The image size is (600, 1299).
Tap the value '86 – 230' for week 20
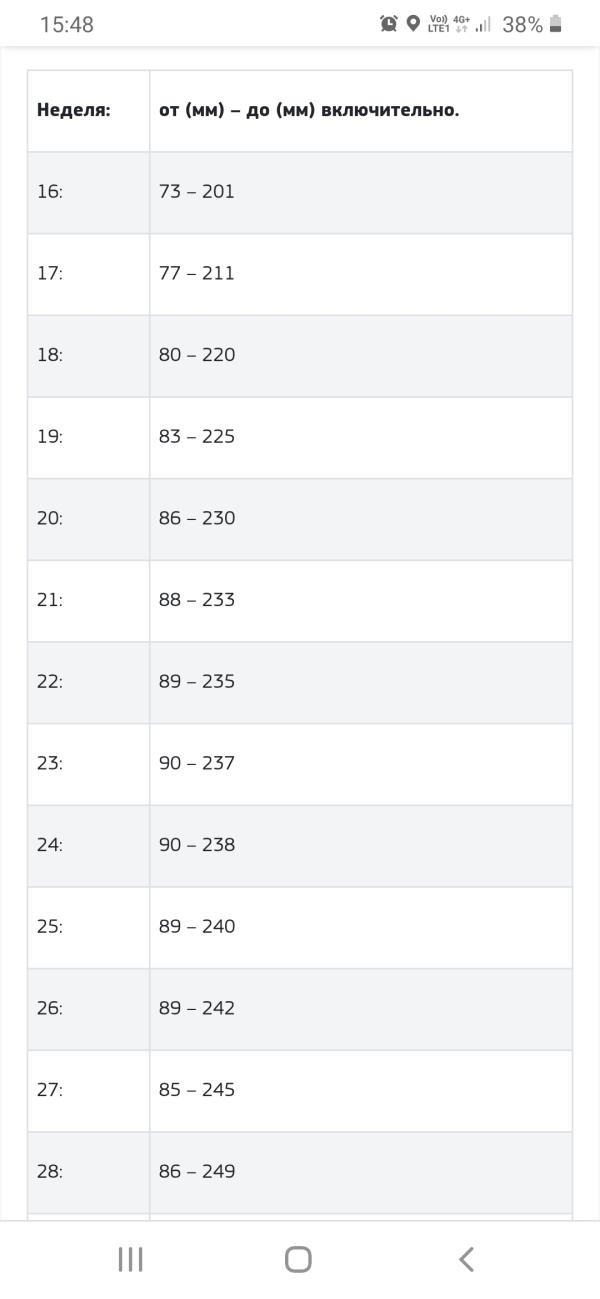point(197,518)
